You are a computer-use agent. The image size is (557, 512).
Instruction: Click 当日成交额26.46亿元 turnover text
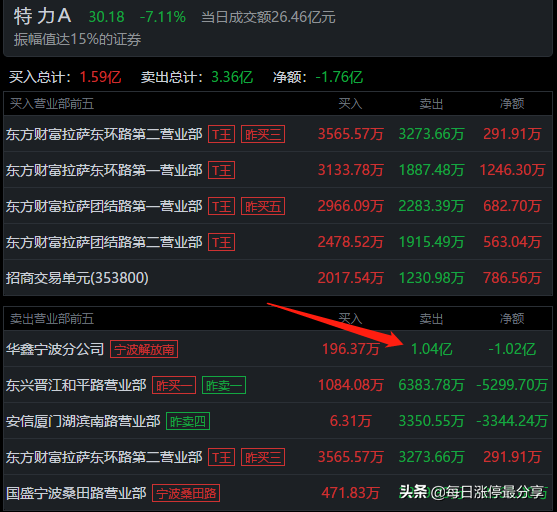(x=268, y=17)
